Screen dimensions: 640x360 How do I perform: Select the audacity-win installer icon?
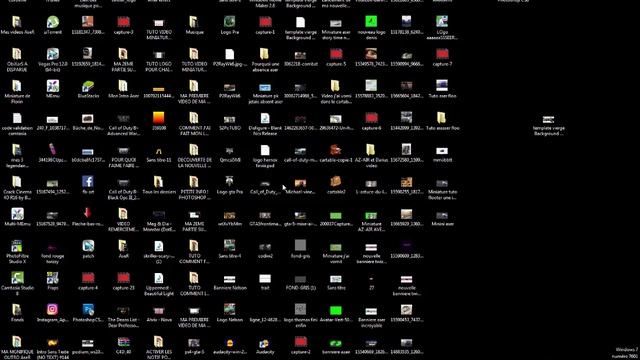(229, 343)
